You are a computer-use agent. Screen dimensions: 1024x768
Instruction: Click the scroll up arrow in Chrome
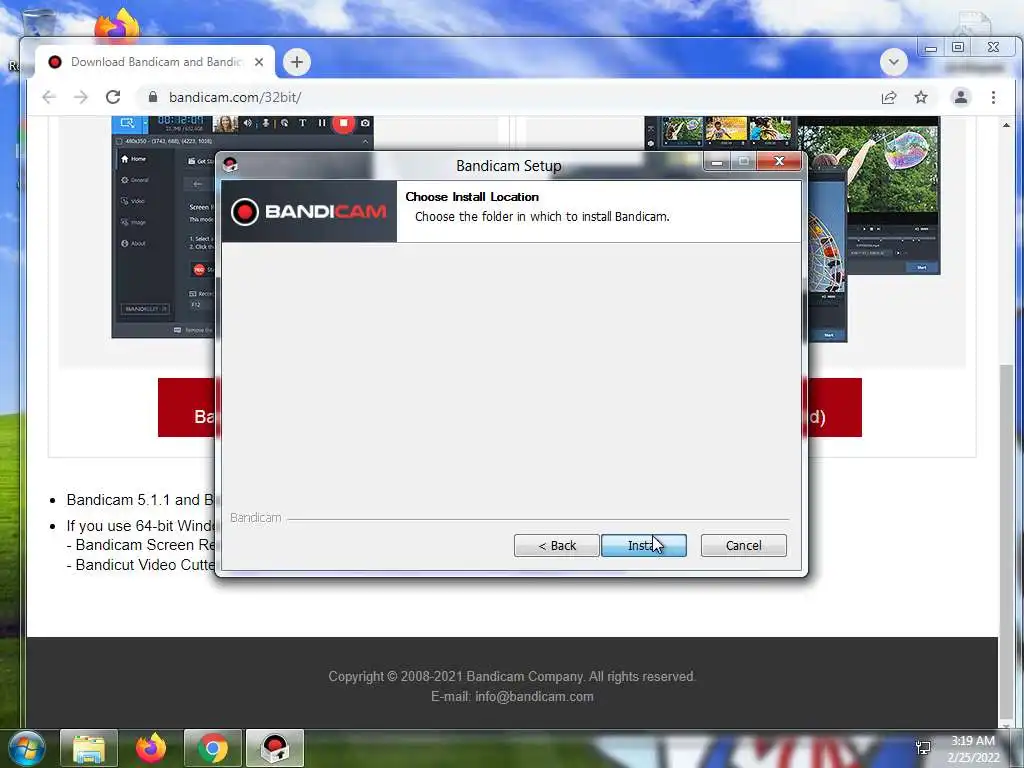click(1006, 124)
